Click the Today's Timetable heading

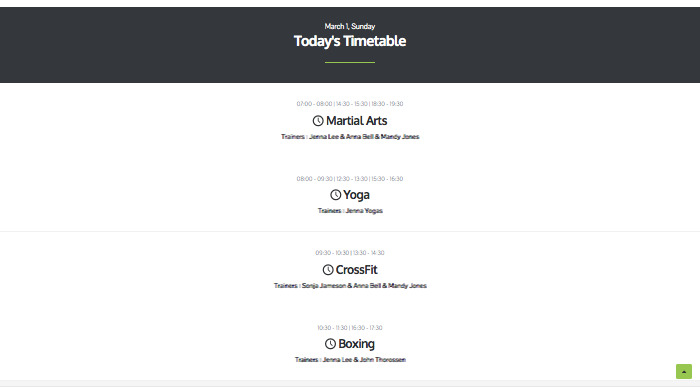[x=350, y=41]
